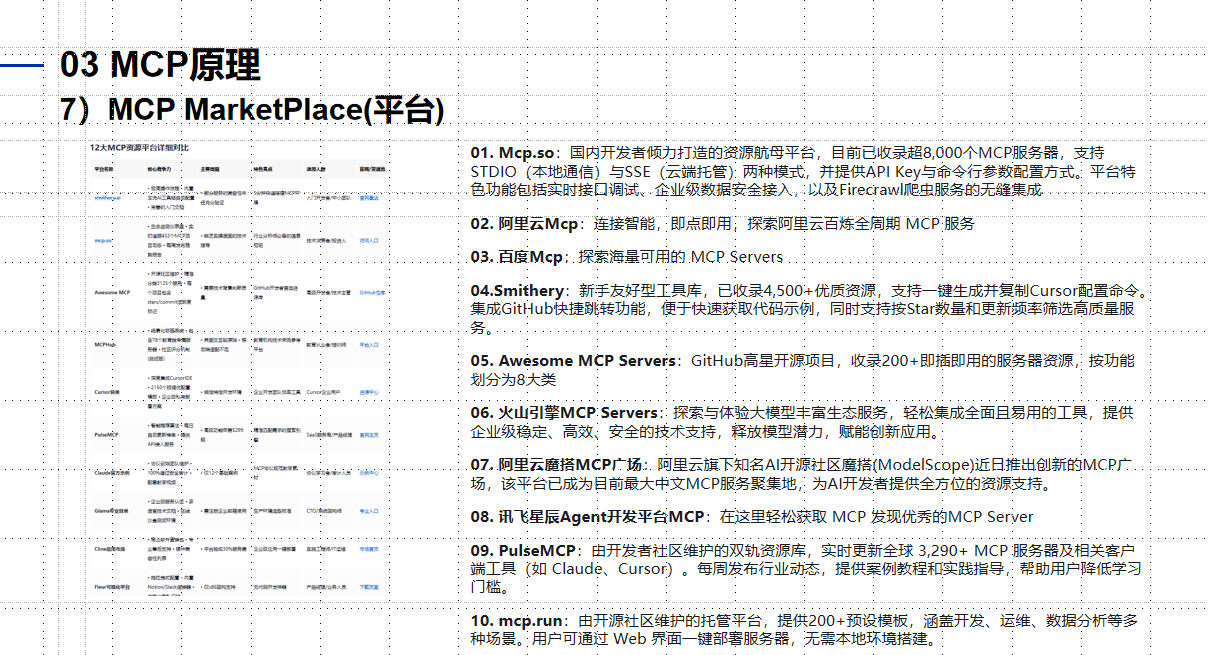1208x655 pixels.
Task: Click the bold heading "03. 百度Mcp"
Action: tap(517, 257)
